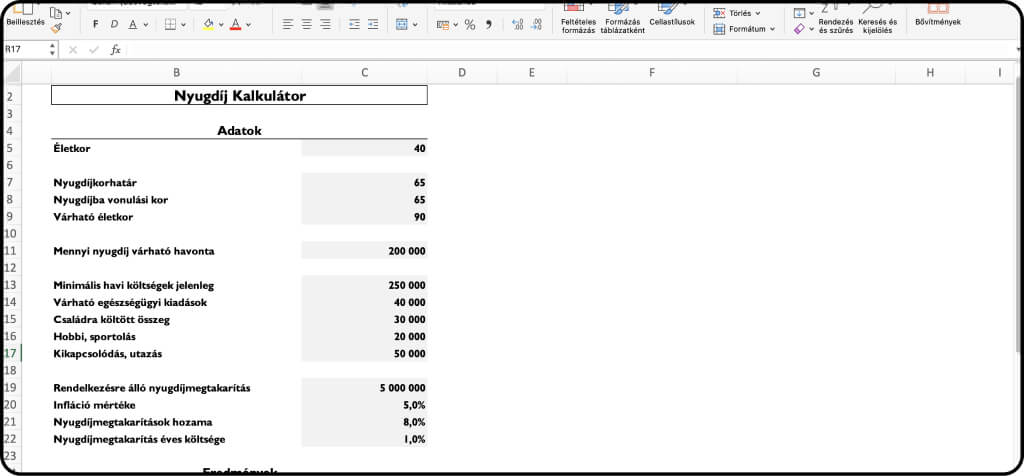Viewport: 1024px width, 476px height.
Task: Toggle bold (F) formatting
Action: pos(95,24)
